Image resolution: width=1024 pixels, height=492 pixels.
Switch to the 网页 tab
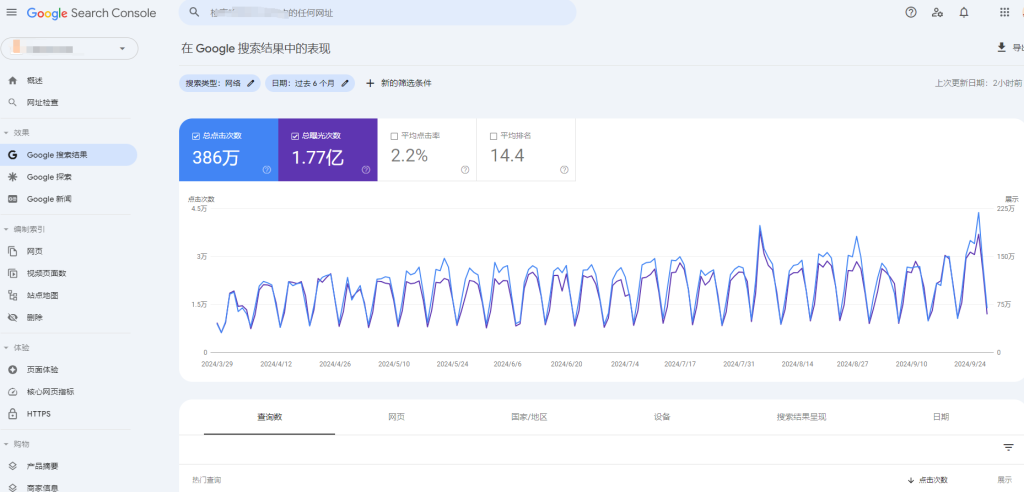(x=397, y=417)
